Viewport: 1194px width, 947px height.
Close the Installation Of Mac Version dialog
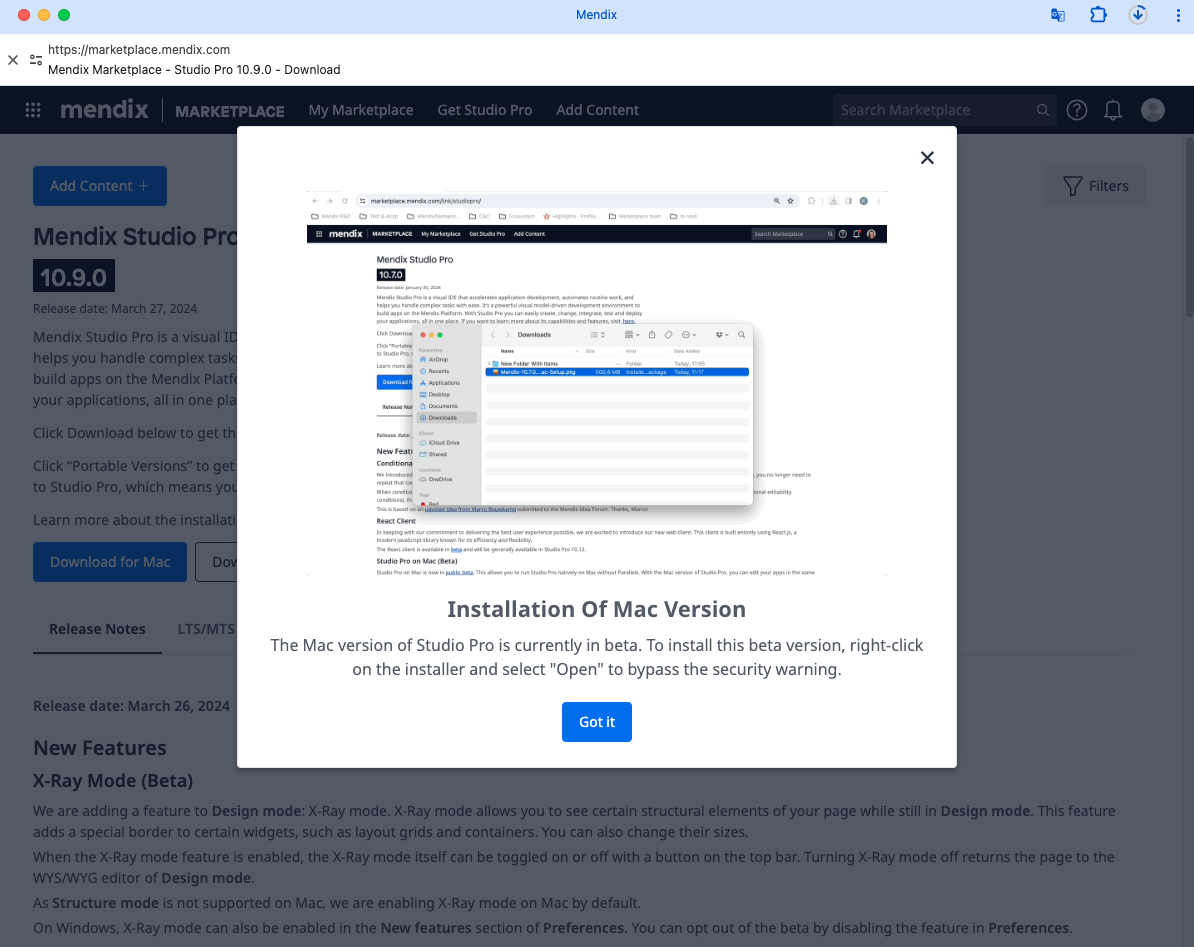927,158
